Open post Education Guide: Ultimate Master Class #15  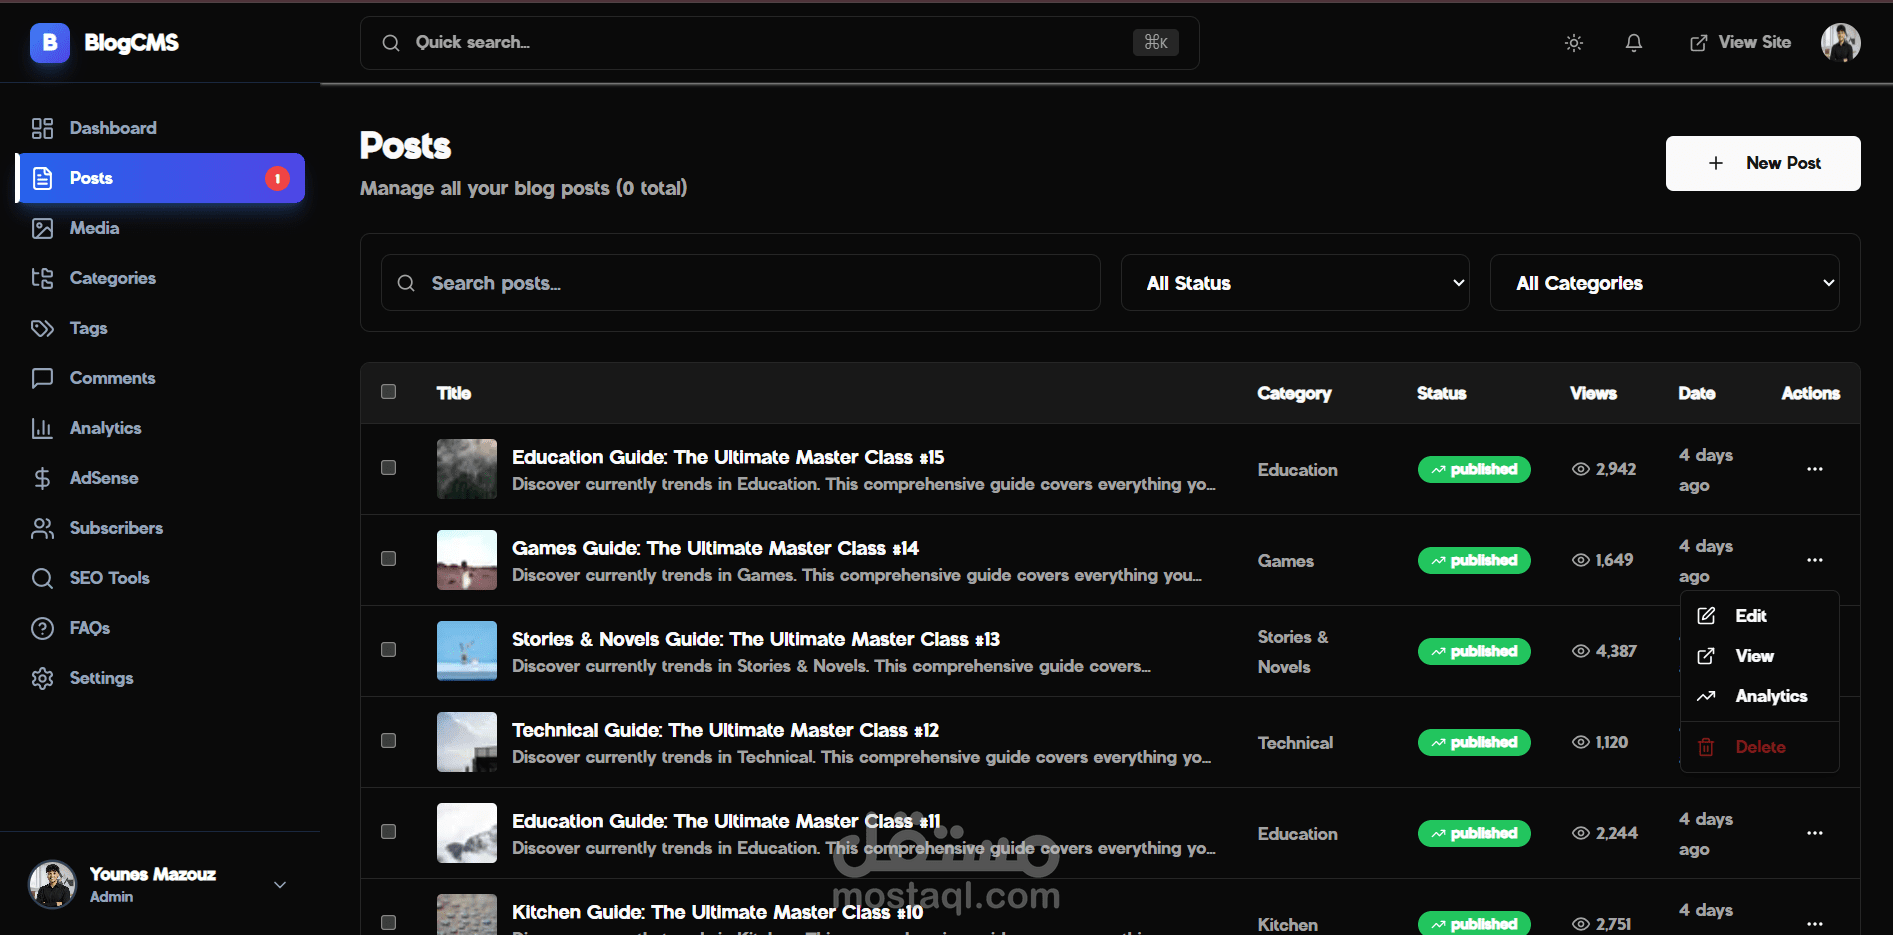[x=728, y=457]
